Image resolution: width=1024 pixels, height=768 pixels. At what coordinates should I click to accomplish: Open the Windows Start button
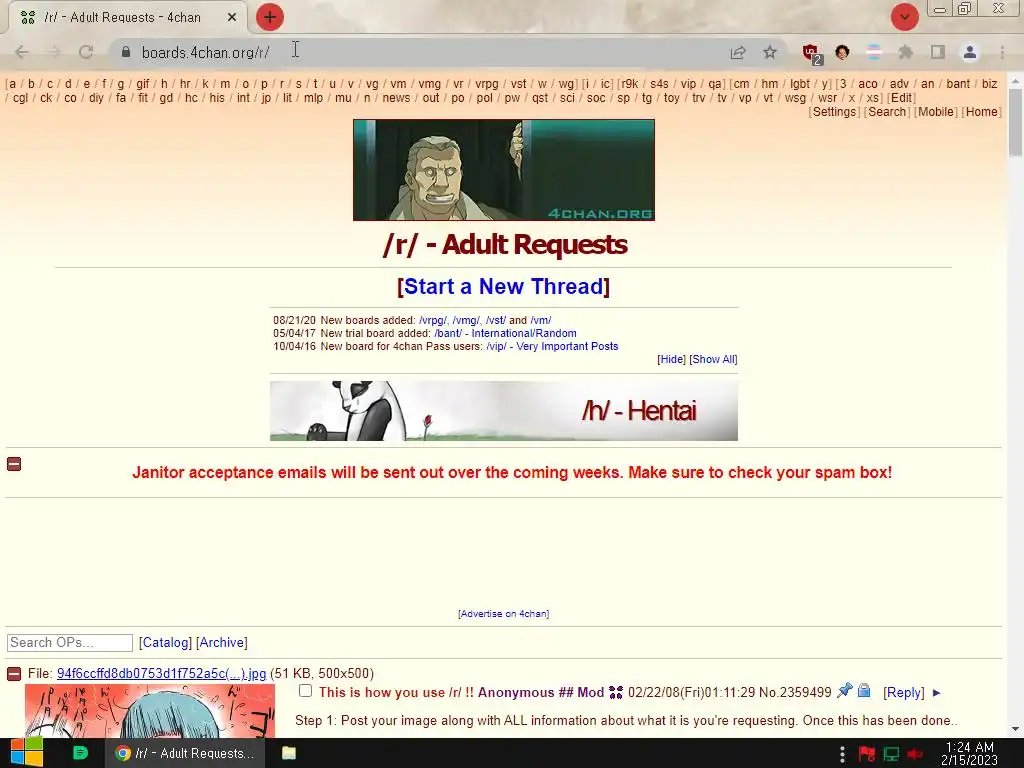[x=26, y=753]
